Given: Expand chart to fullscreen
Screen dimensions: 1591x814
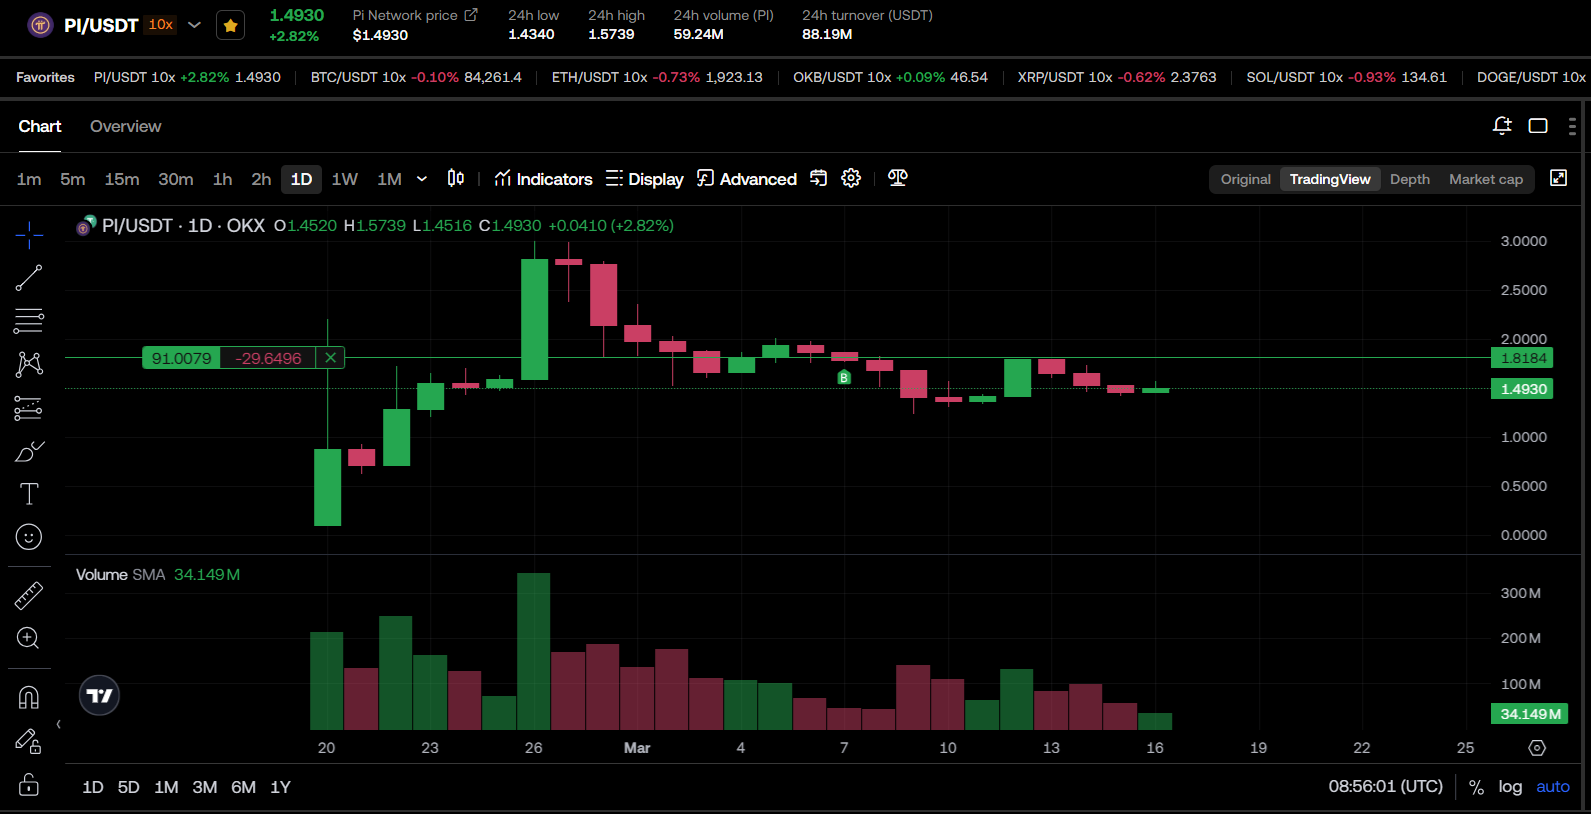Looking at the screenshot, I should [x=1558, y=178].
